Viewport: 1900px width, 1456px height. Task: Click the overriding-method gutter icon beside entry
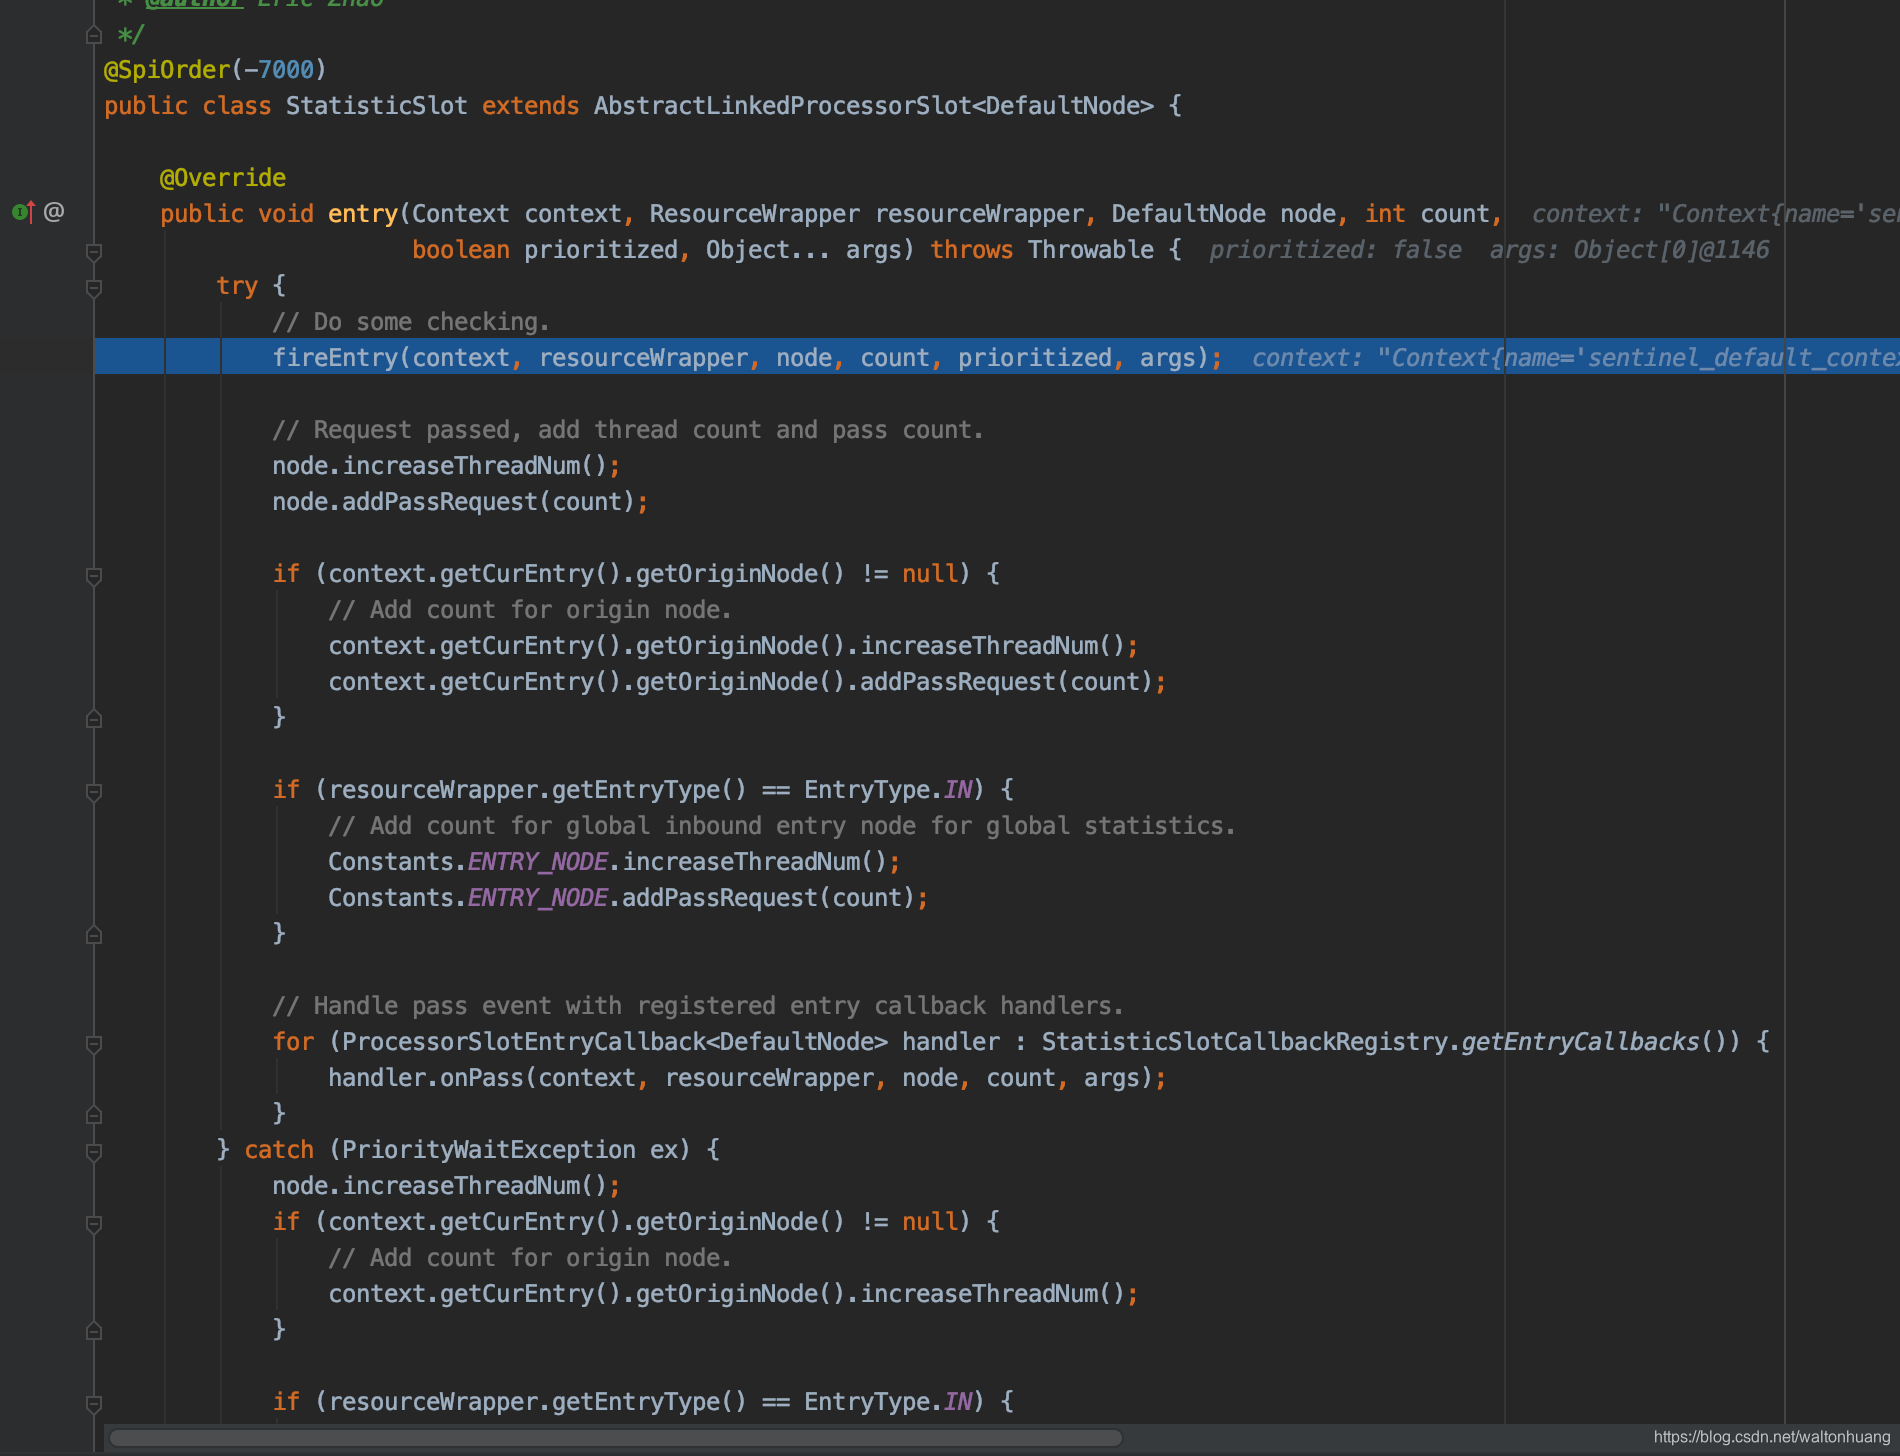pyautogui.click(x=23, y=212)
